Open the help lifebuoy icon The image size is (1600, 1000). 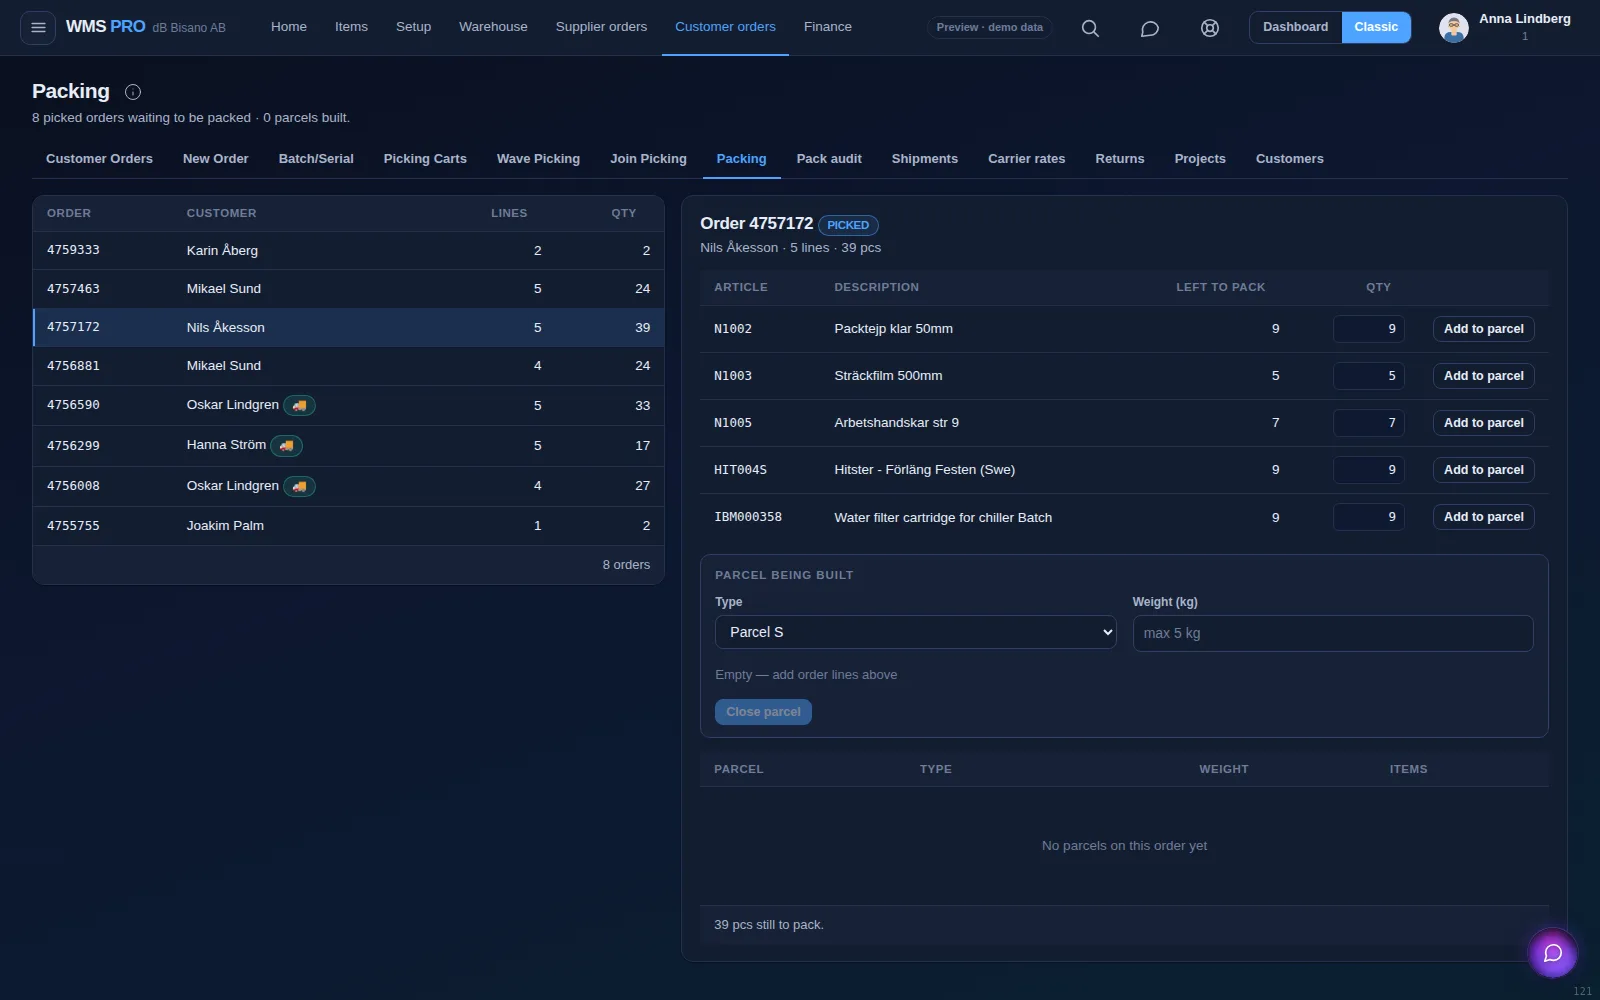point(1210,28)
